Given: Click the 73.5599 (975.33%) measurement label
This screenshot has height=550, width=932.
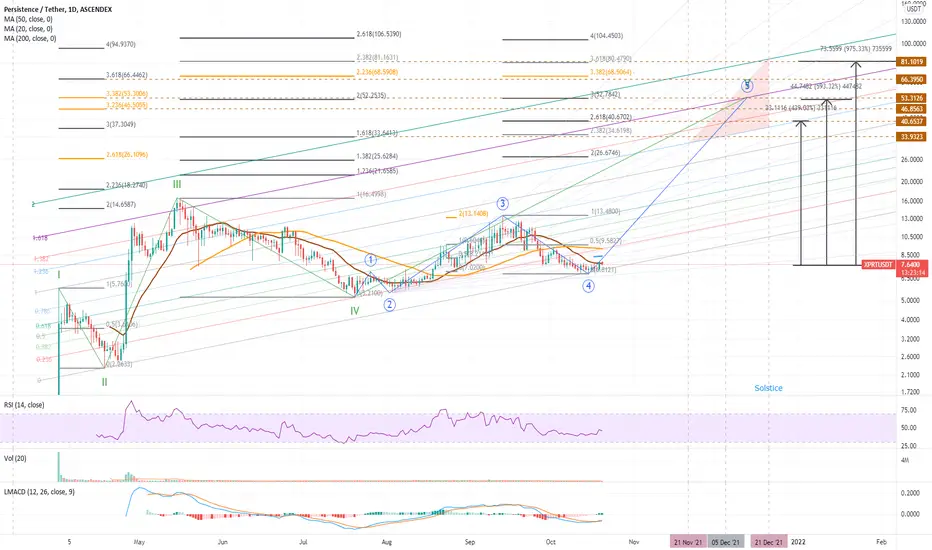Looking at the screenshot, I should point(856,49).
